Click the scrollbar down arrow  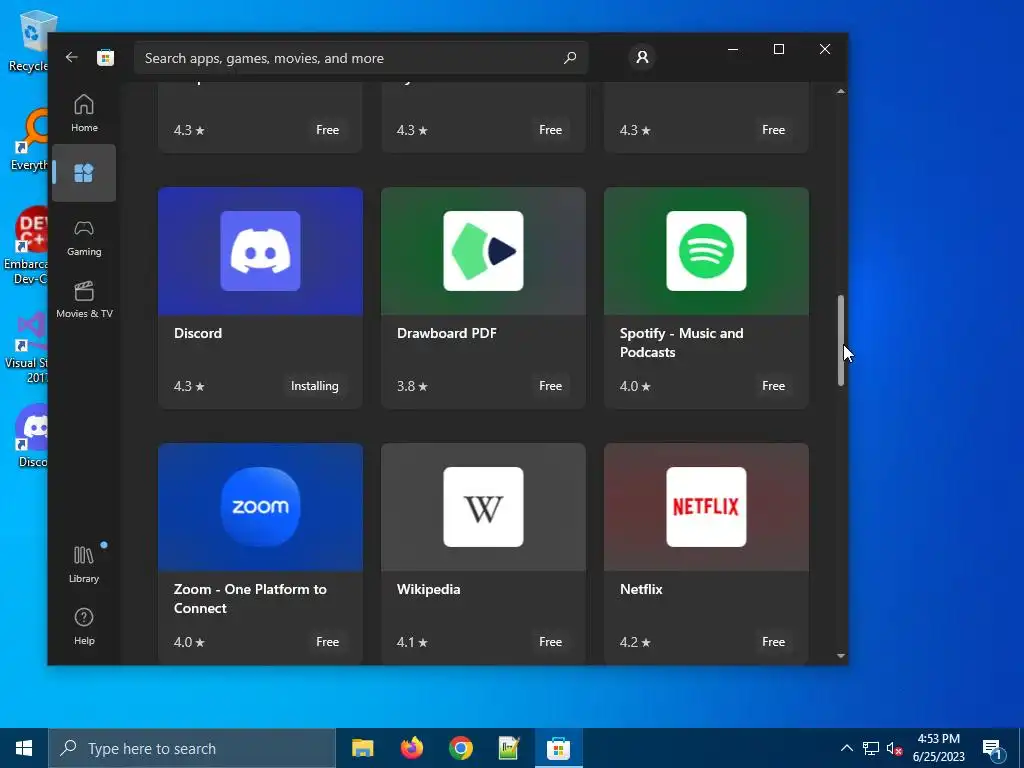click(x=840, y=656)
